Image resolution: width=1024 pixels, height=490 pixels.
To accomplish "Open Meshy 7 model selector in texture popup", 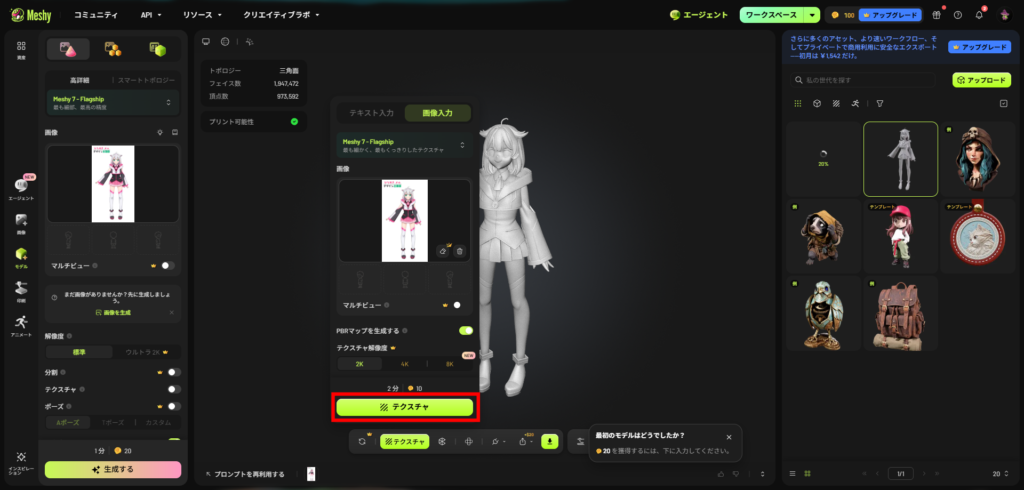I will 405,145.
